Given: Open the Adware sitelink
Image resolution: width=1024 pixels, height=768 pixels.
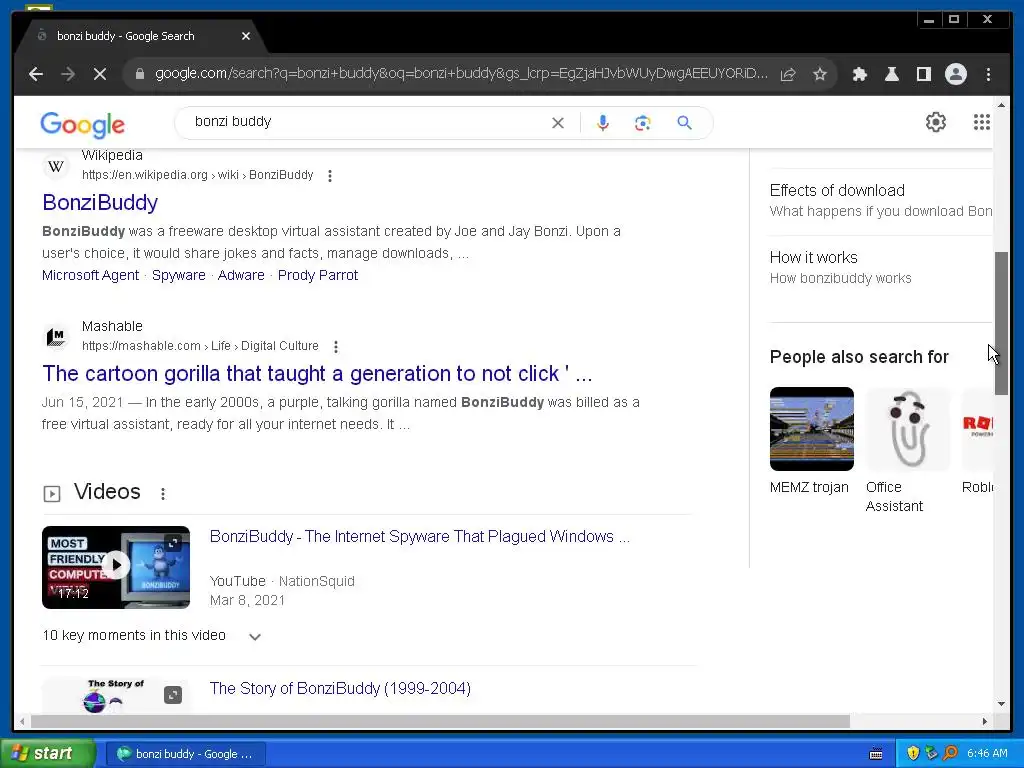Looking at the screenshot, I should pyautogui.click(x=241, y=276).
